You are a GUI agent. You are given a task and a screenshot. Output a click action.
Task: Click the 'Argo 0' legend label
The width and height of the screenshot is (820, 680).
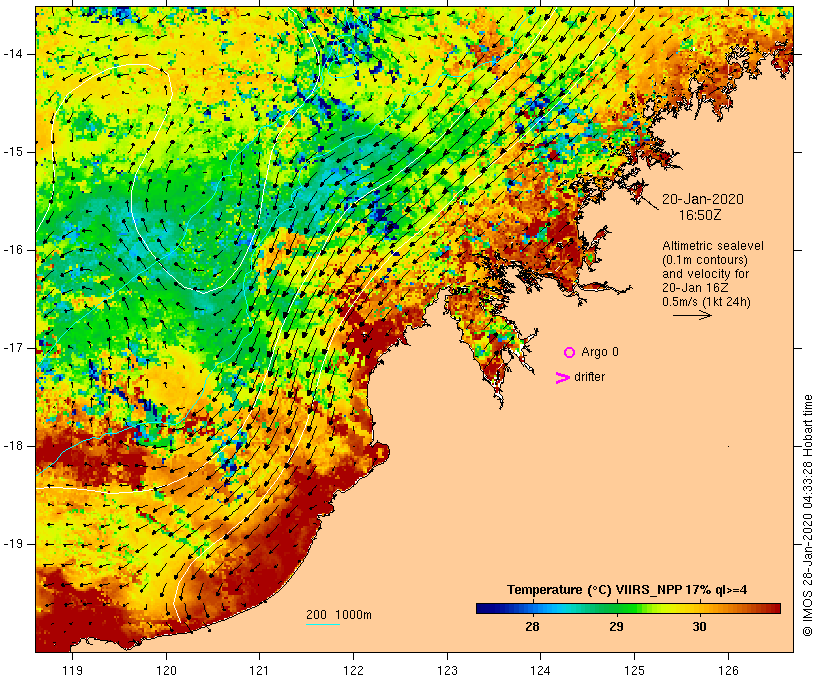pyautogui.click(x=600, y=352)
